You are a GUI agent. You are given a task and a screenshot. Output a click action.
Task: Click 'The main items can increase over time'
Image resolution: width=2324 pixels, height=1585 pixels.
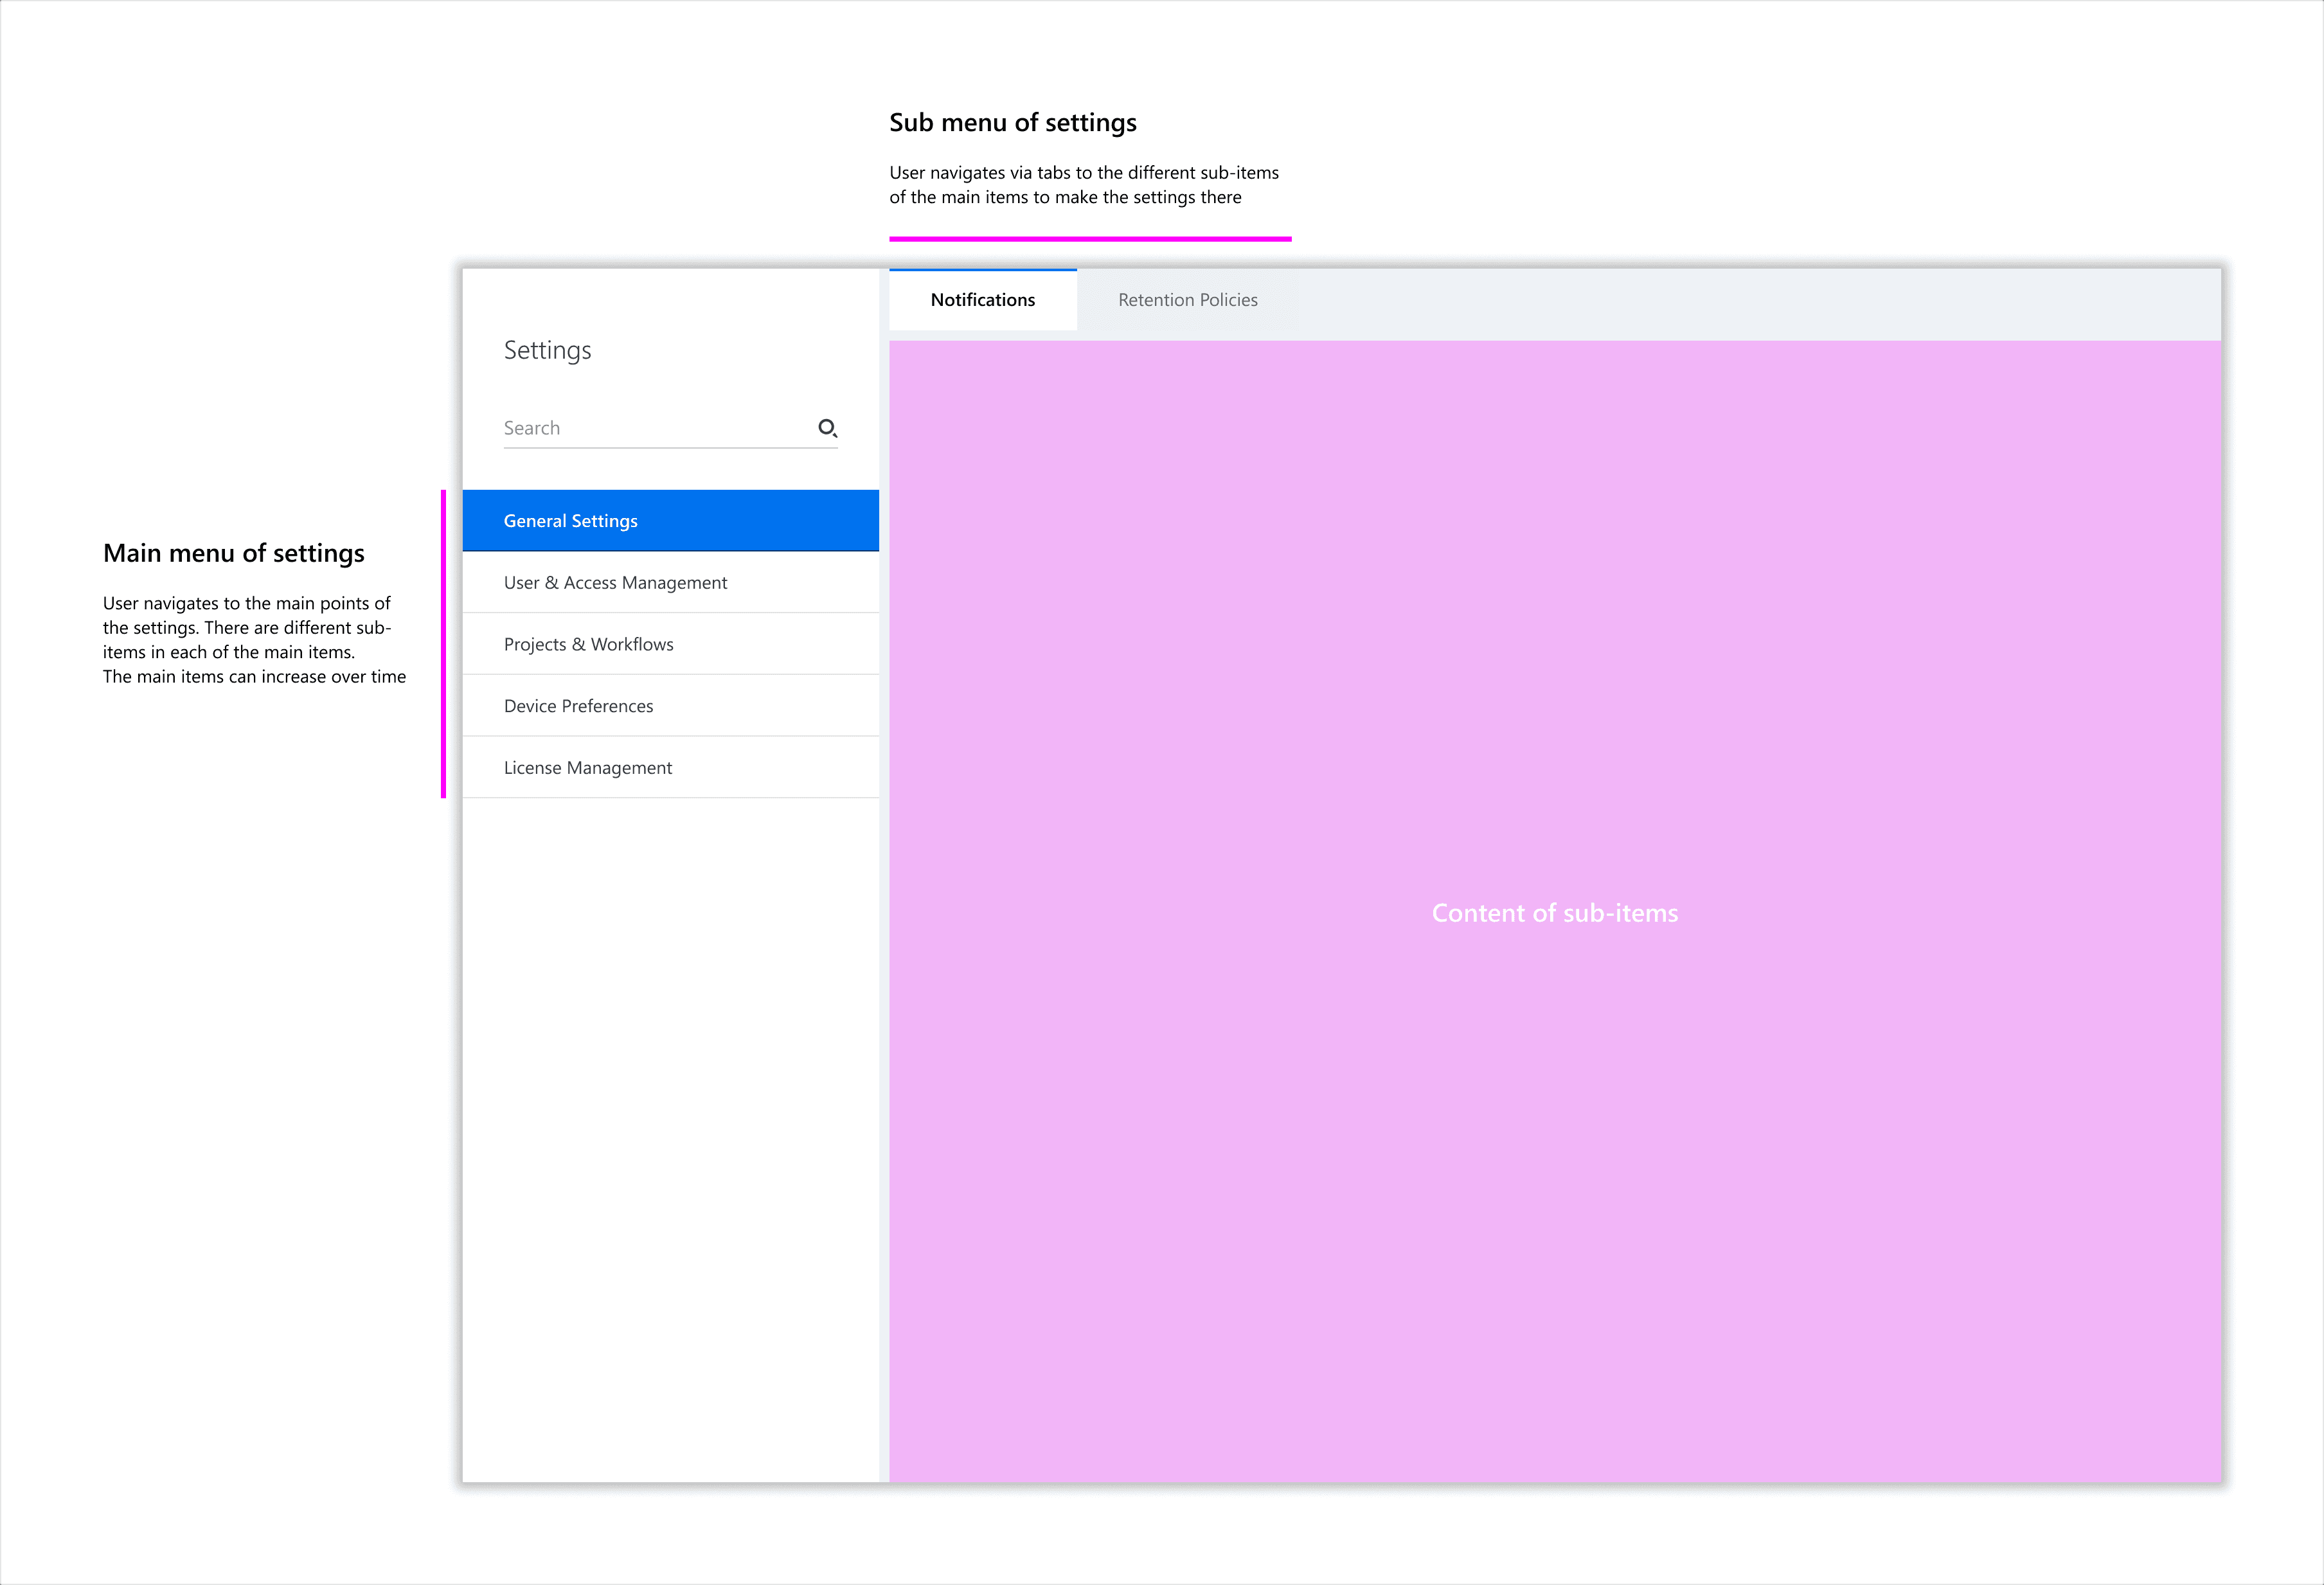pyautogui.click(x=254, y=677)
